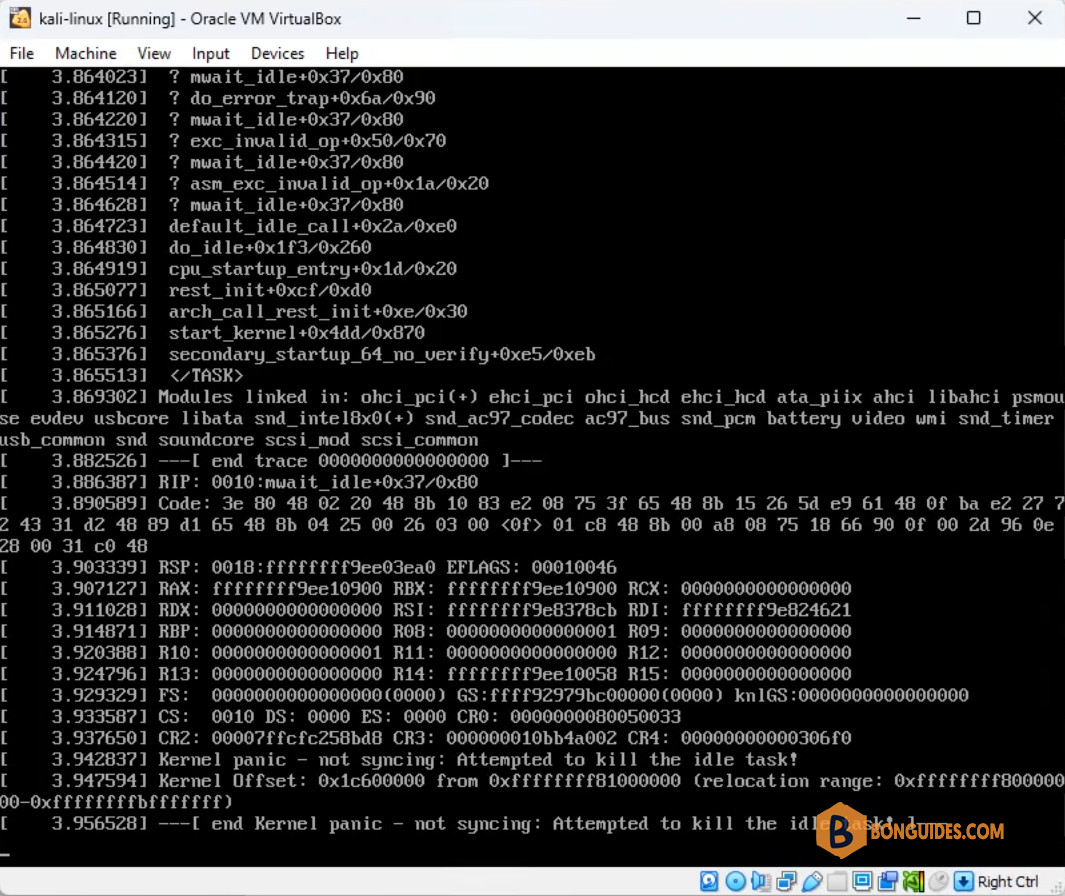Click the green CPU load indicator icon
Viewport: 1065px width, 896px height.
point(914,882)
